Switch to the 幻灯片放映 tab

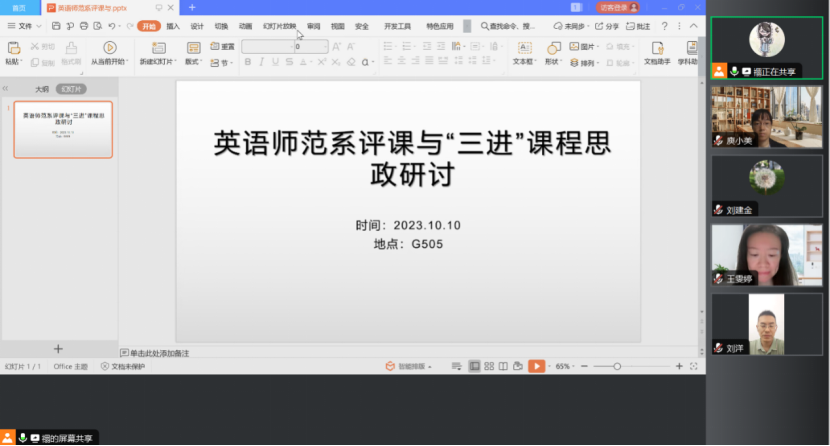point(279,26)
